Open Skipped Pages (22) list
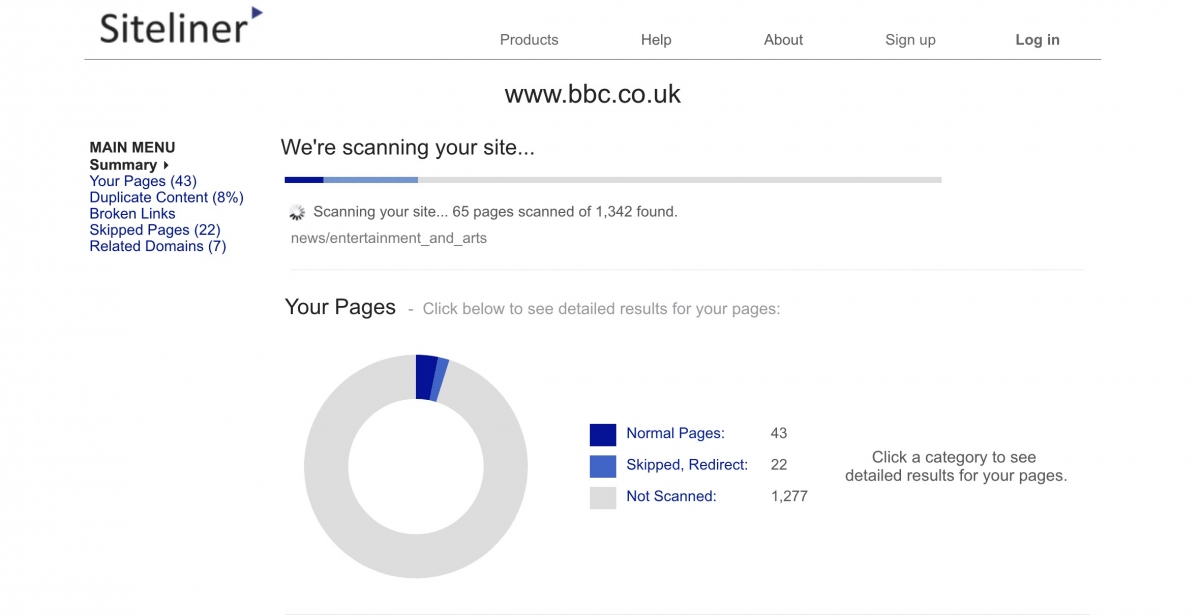This screenshot has width=1200, height=616. point(155,230)
